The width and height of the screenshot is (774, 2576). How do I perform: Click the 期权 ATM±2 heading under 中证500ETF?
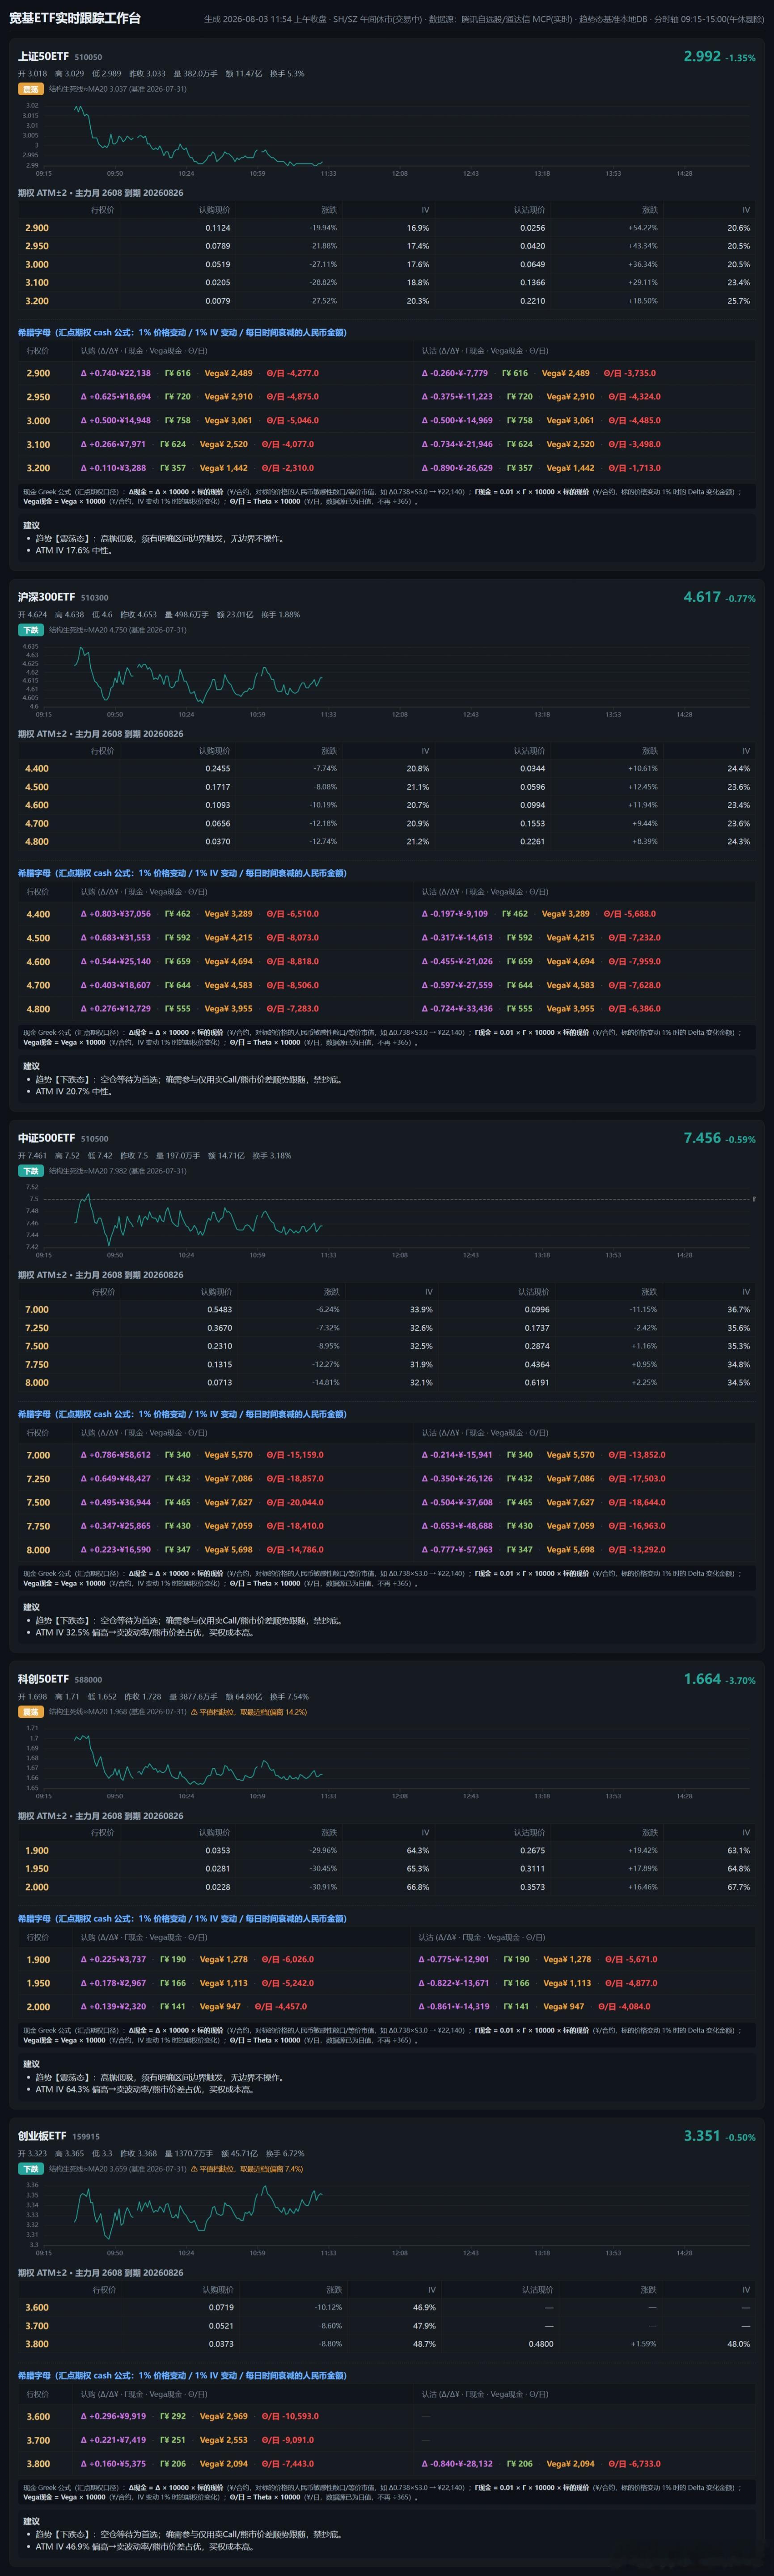[101, 1275]
